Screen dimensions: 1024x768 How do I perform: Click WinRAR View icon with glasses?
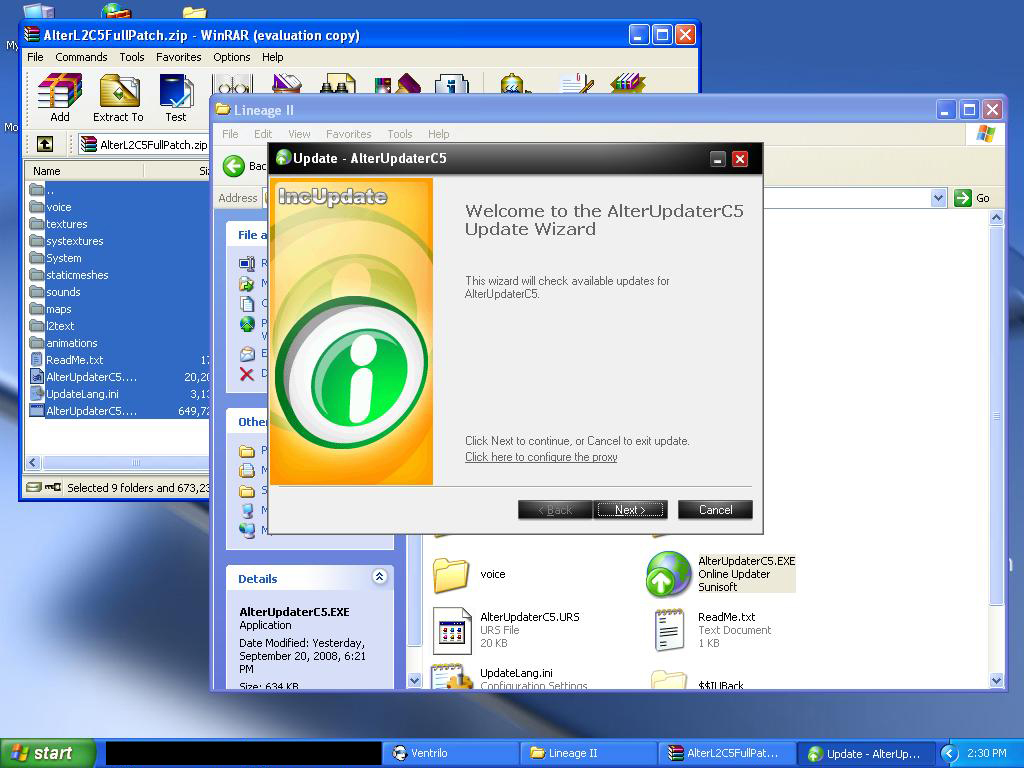tap(232, 84)
